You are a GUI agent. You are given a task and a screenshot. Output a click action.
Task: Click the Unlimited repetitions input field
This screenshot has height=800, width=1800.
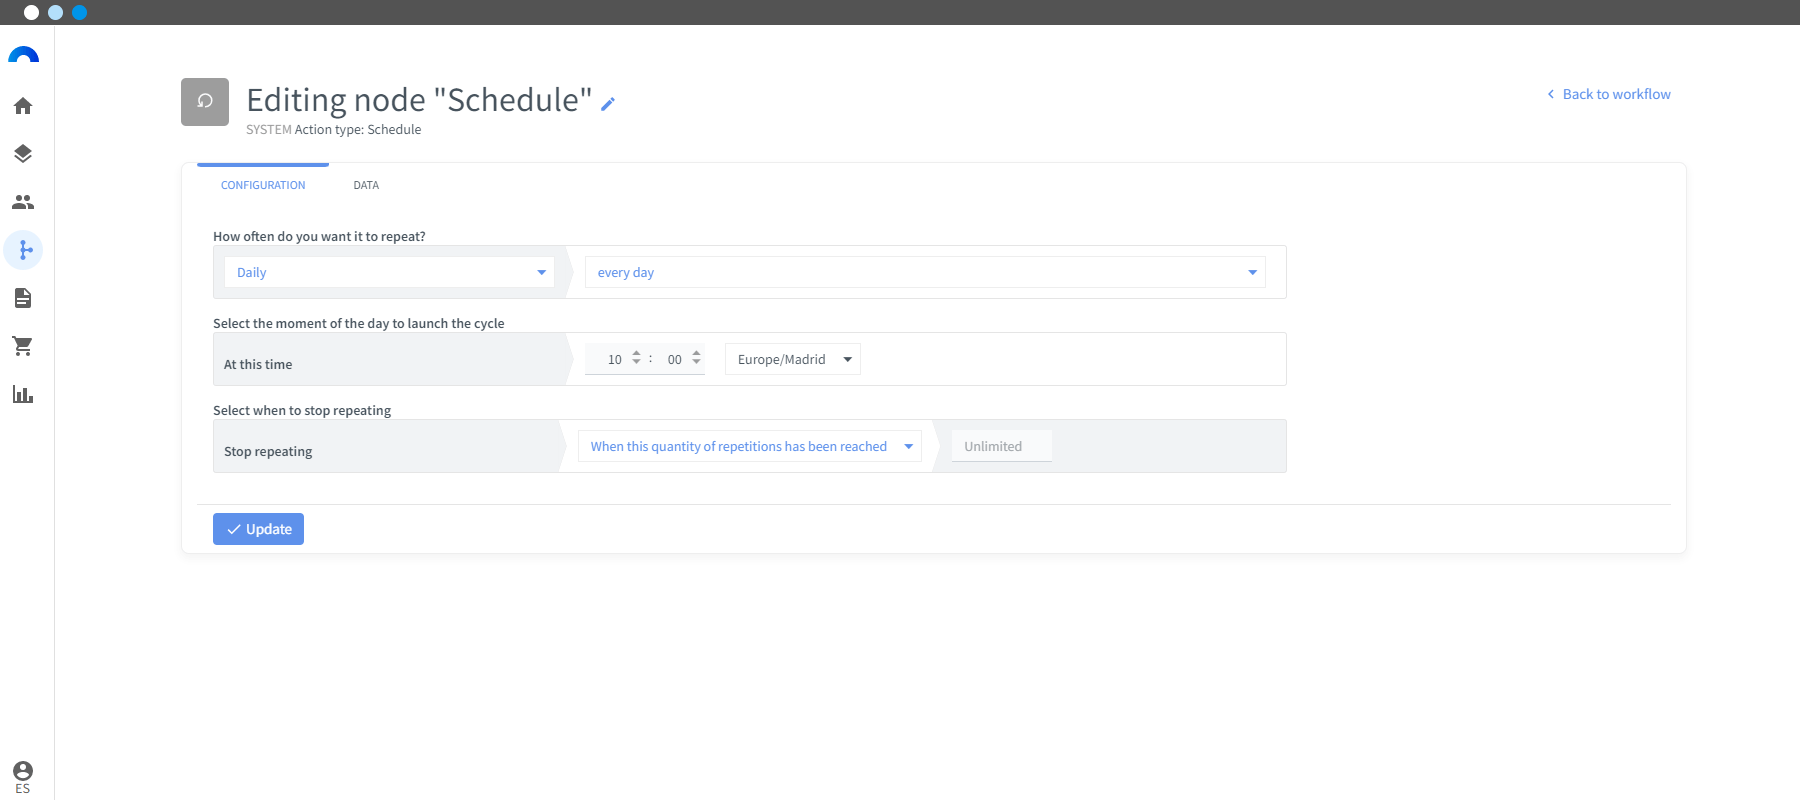[x=1001, y=446]
